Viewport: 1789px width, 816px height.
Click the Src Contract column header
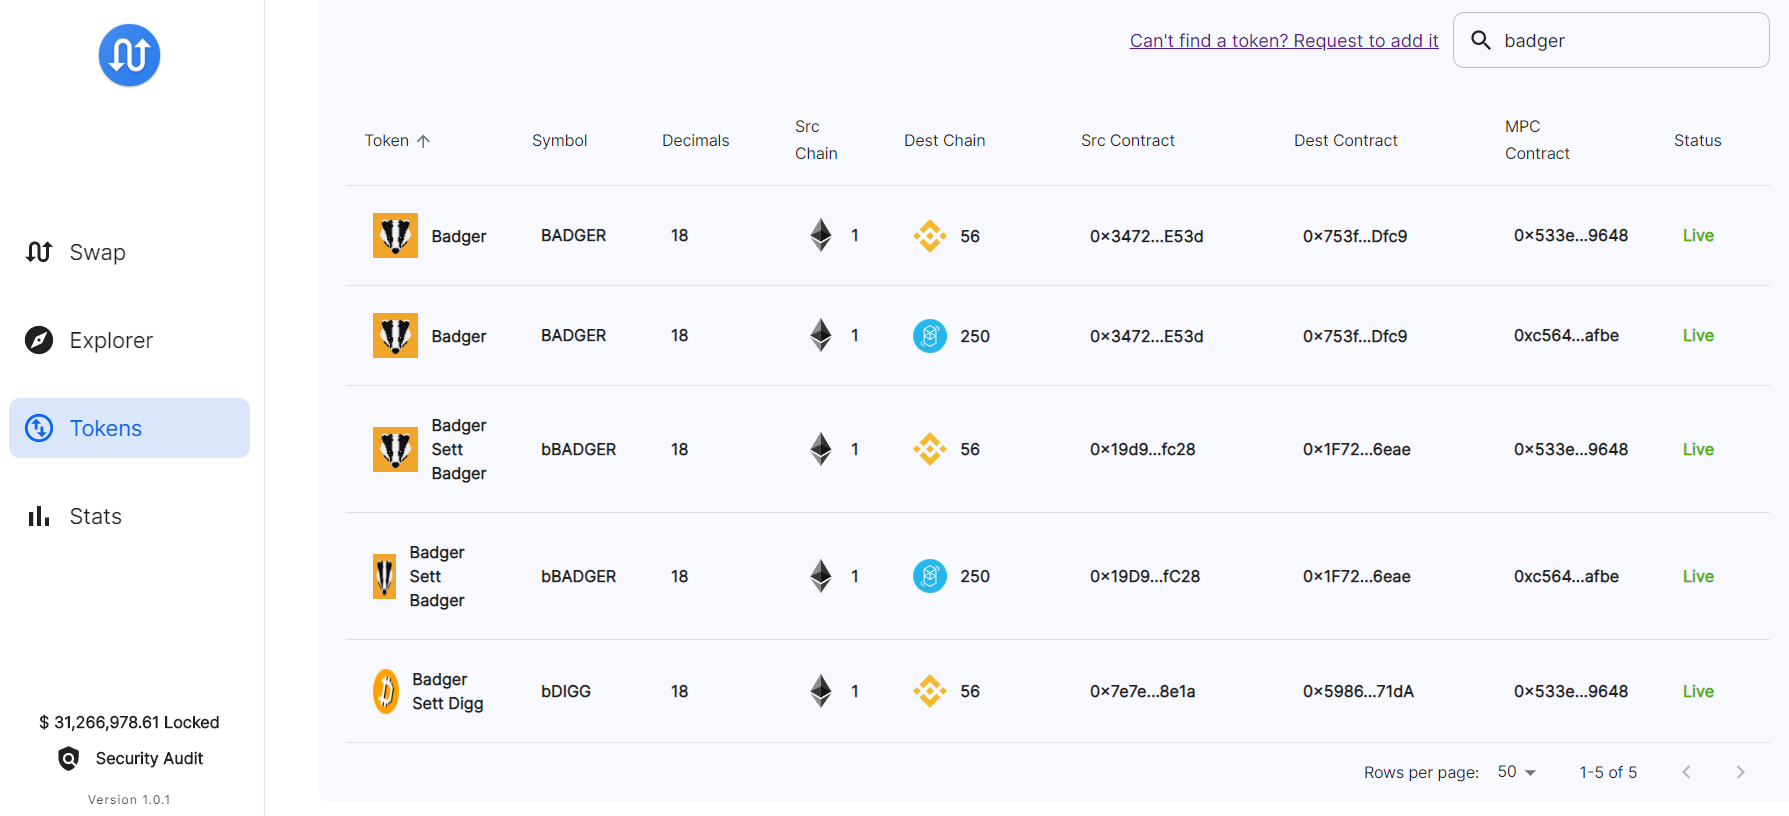[x=1128, y=141]
